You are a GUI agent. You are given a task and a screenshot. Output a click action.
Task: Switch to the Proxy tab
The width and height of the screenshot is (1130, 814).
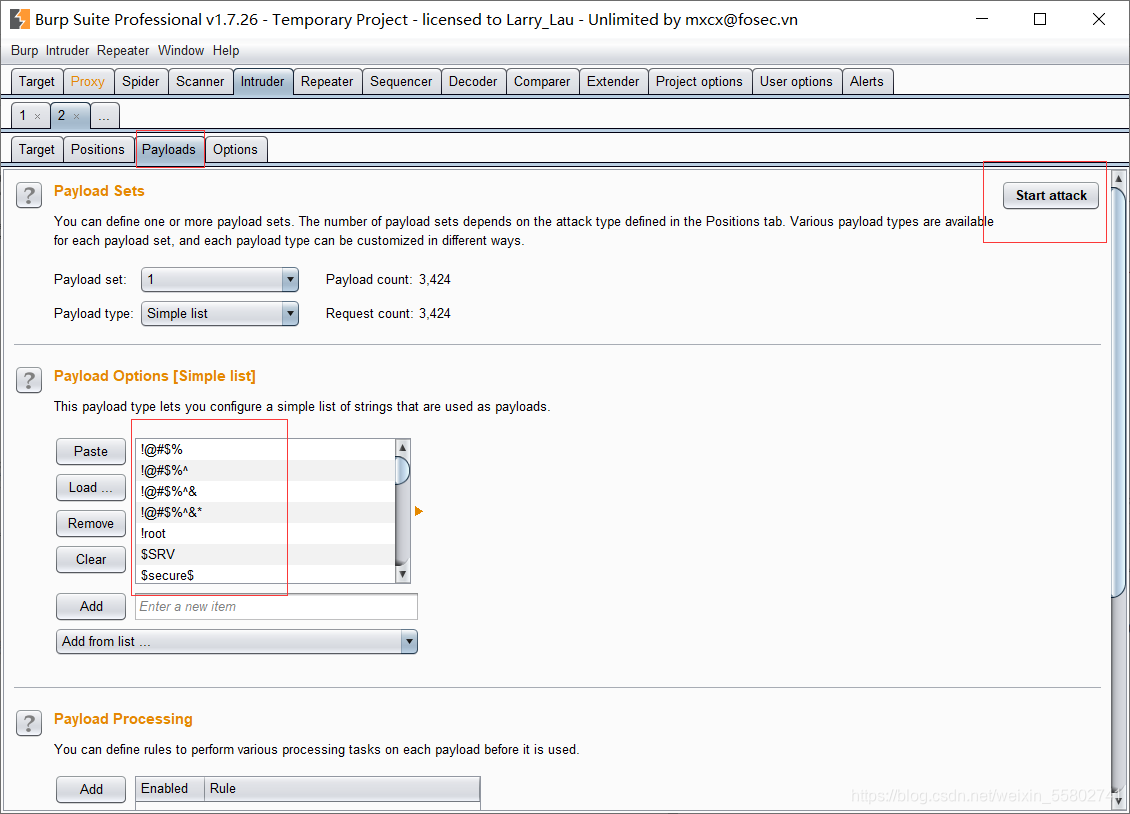coord(88,81)
